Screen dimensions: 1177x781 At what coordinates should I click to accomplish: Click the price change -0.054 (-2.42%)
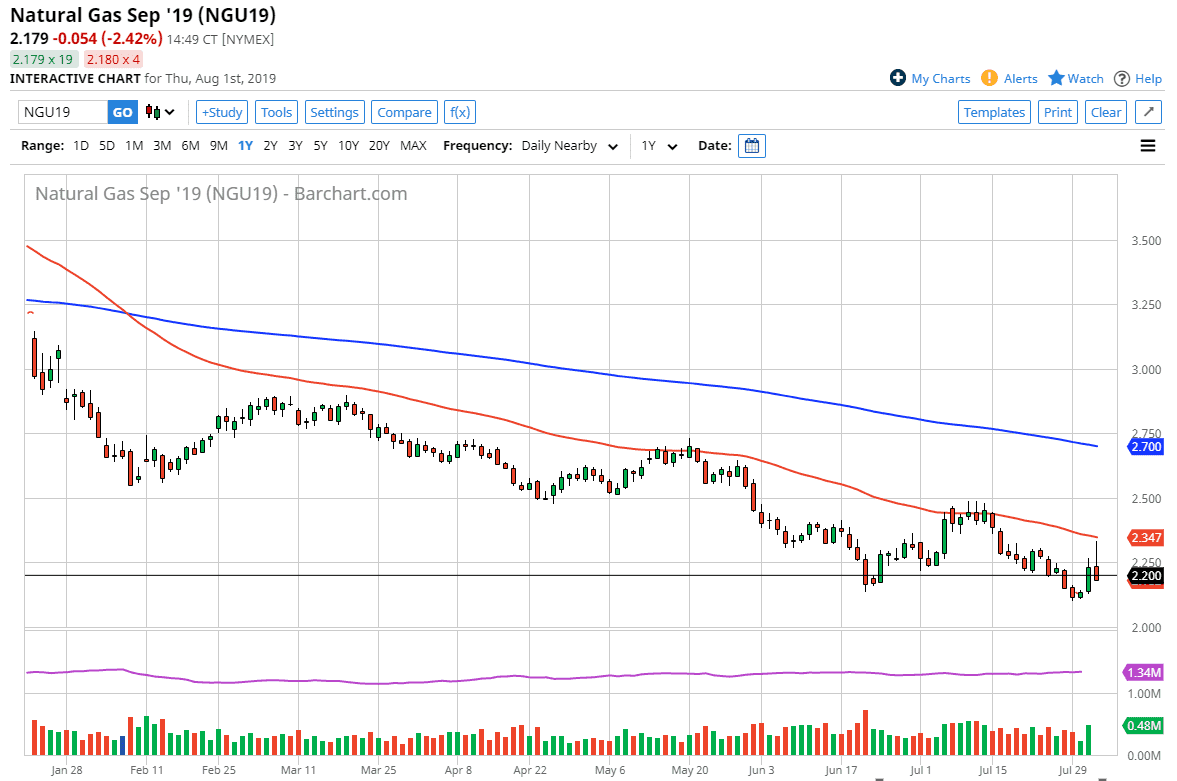tap(107, 38)
